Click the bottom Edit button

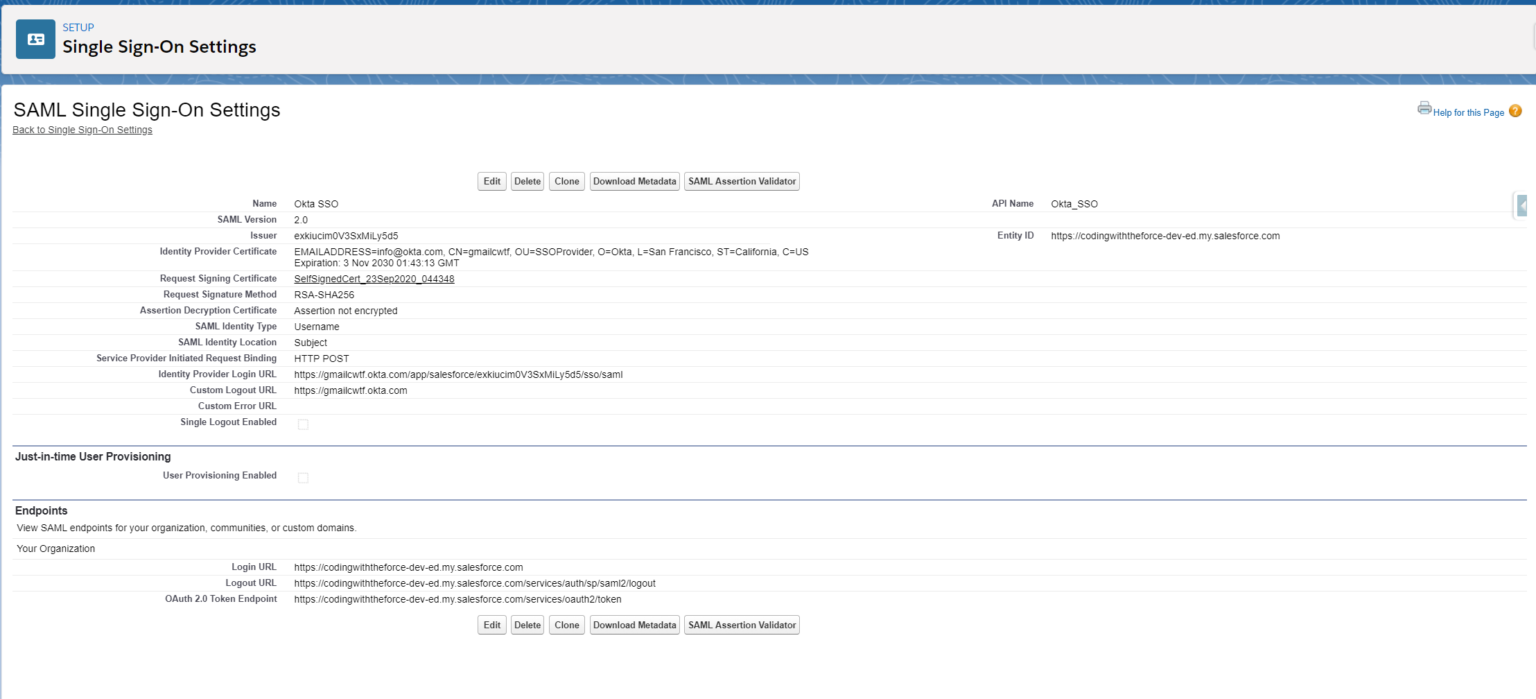(491, 624)
